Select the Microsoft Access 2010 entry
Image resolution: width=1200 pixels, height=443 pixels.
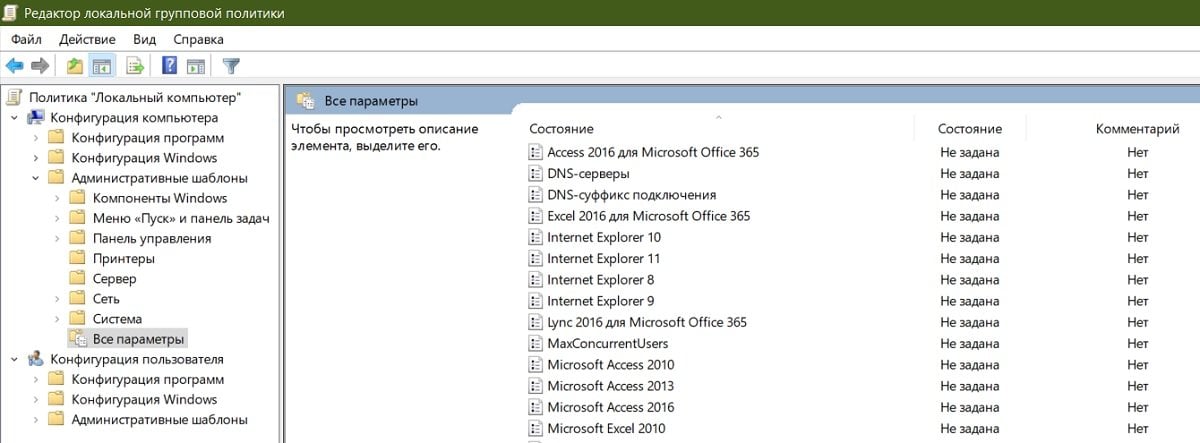point(611,365)
